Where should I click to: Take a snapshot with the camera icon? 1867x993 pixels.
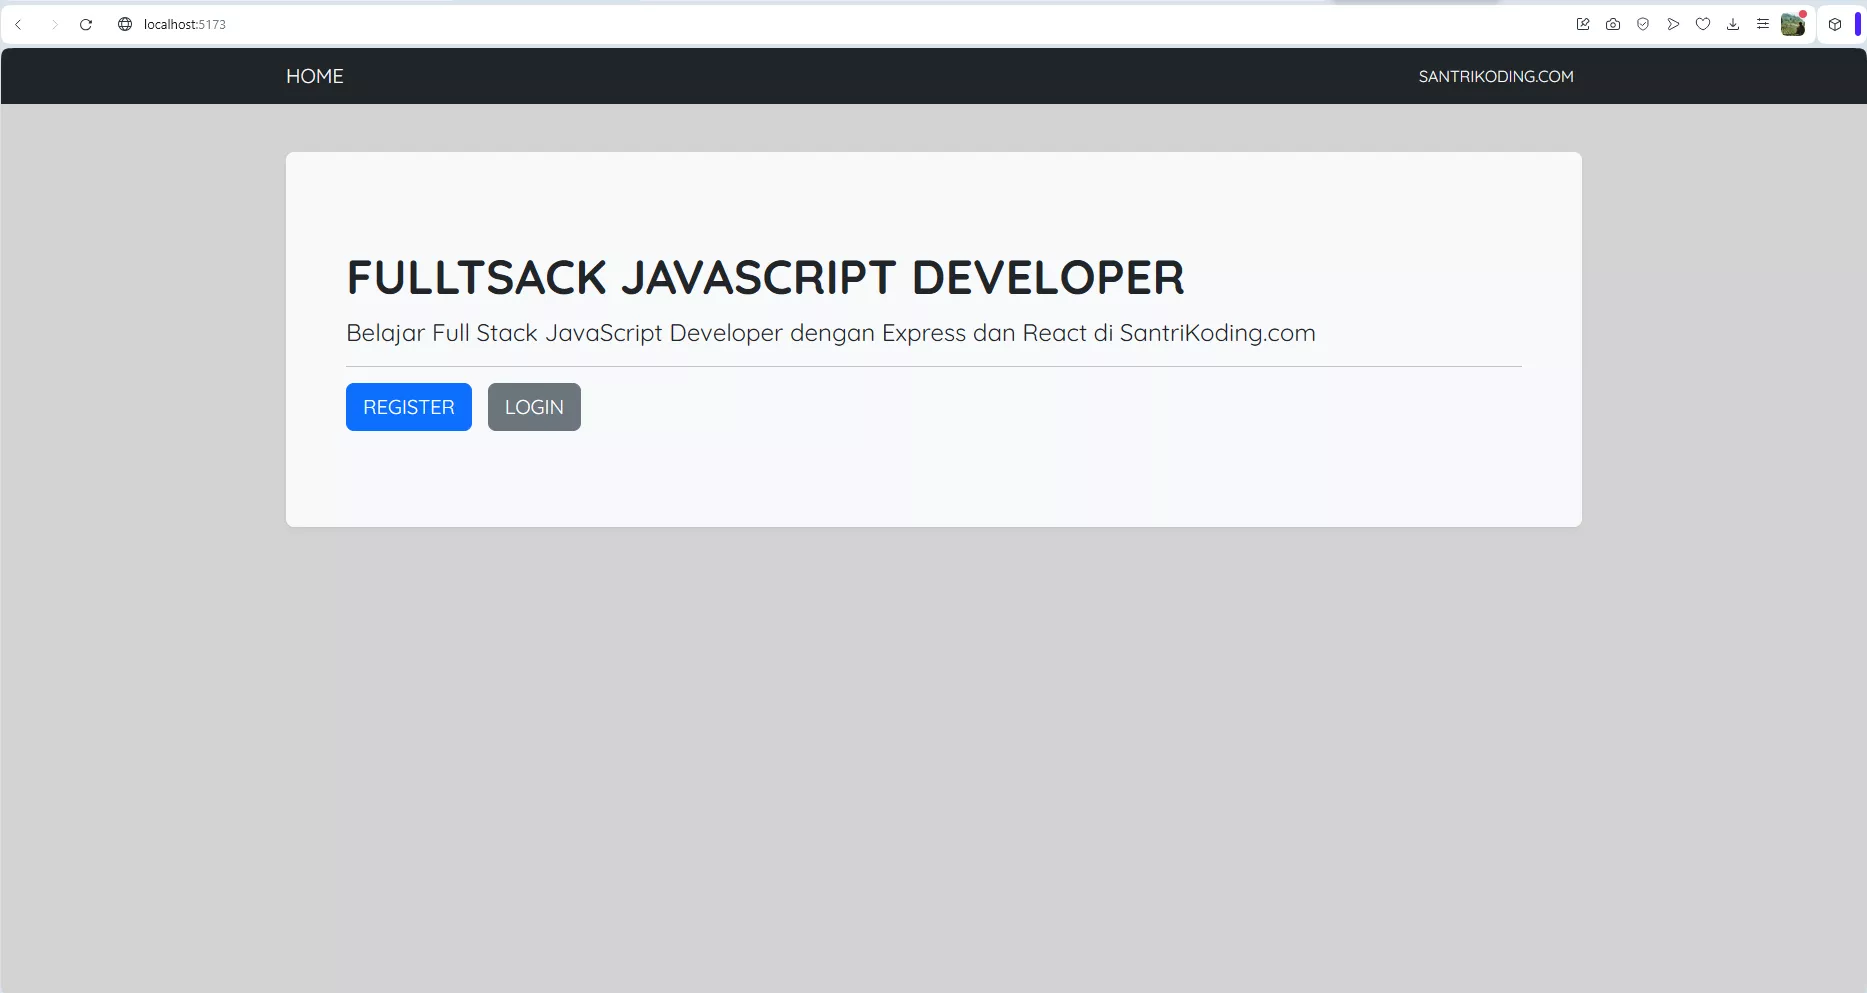click(1613, 24)
